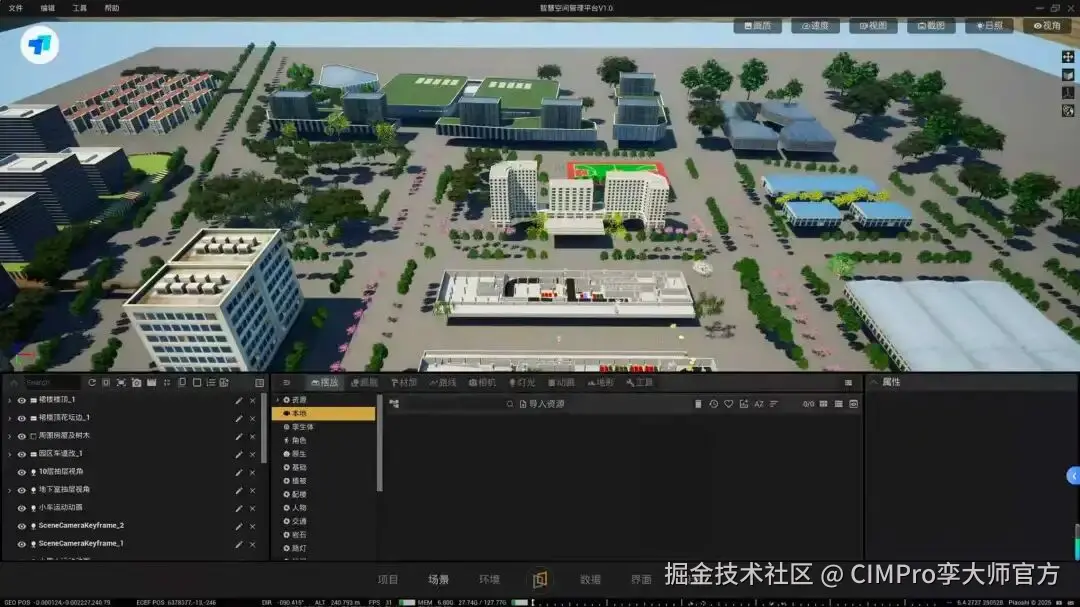Select the 本地 resource category

(x=324, y=413)
